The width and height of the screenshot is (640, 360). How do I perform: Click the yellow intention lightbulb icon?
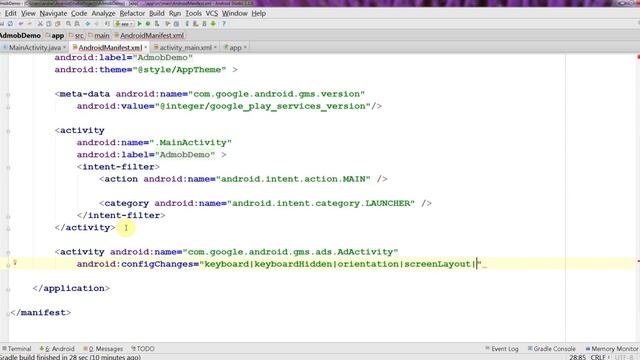[15, 263]
